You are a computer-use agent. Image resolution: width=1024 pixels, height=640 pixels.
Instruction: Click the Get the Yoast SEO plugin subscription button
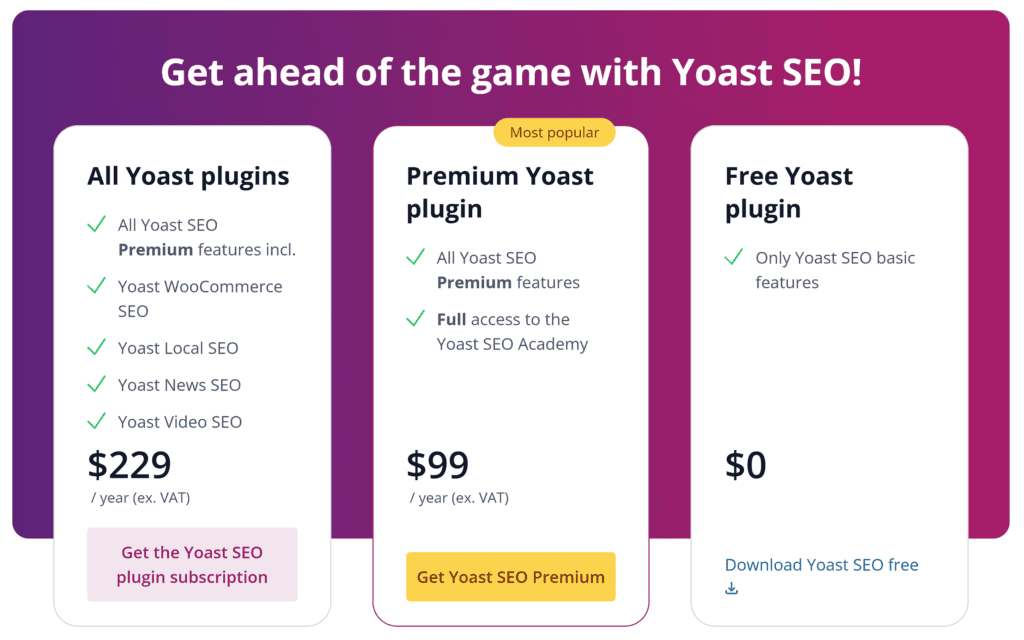pyautogui.click(x=191, y=564)
